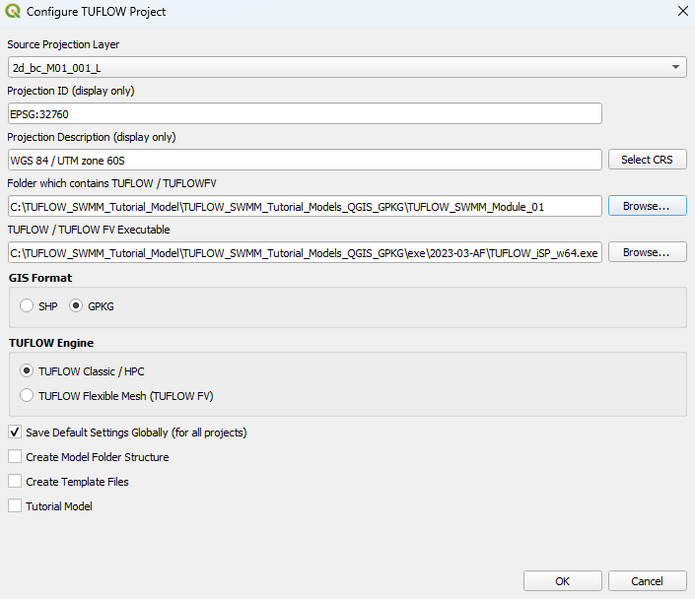The height and width of the screenshot is (599, 695).
Task: Tick the Create Template Files checkbox
Action: [x=15, y=481]
